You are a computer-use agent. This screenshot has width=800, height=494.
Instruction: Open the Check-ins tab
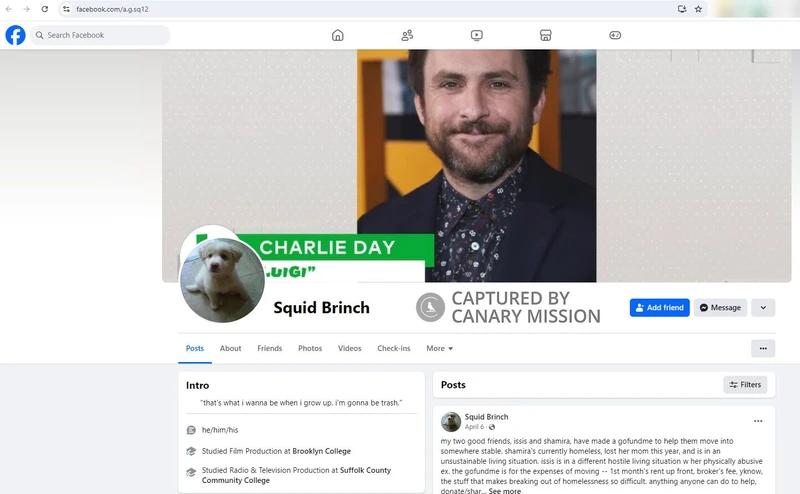(393, 348)
